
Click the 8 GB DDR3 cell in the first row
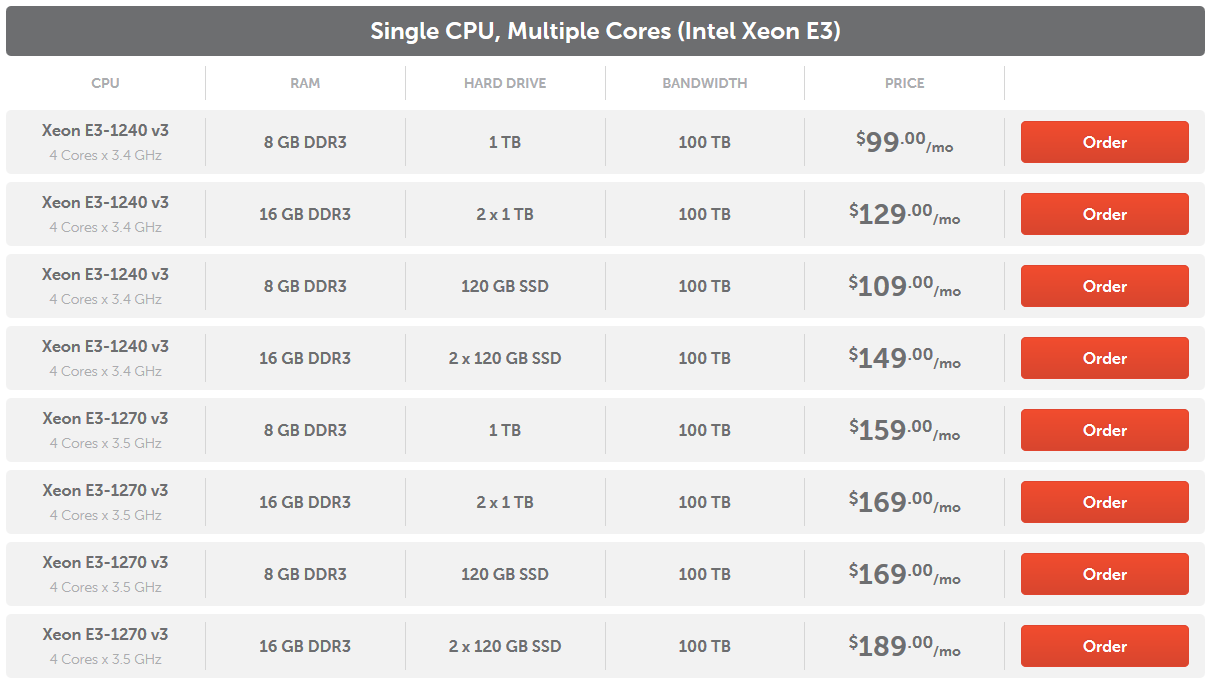point(305,142)
